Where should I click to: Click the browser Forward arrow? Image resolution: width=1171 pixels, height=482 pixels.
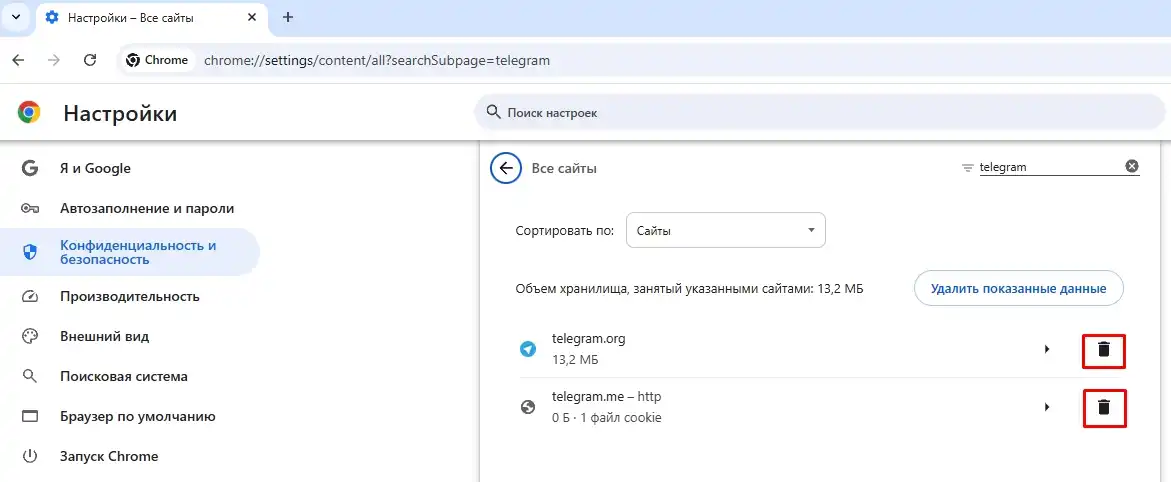click(54, 61)
